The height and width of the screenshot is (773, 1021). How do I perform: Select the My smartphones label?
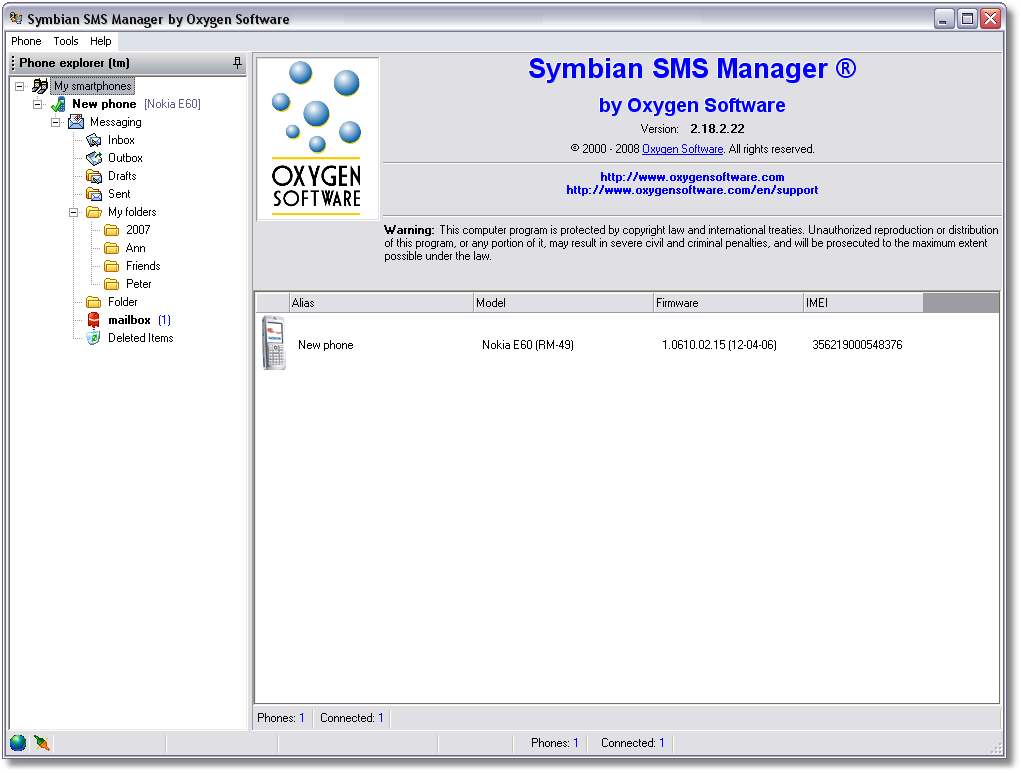point(92,86)
